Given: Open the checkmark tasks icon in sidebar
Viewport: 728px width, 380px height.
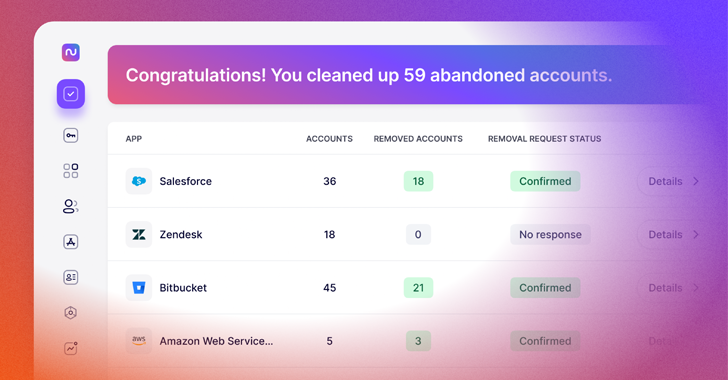Looking at the screenshot, I should point(71,94).
